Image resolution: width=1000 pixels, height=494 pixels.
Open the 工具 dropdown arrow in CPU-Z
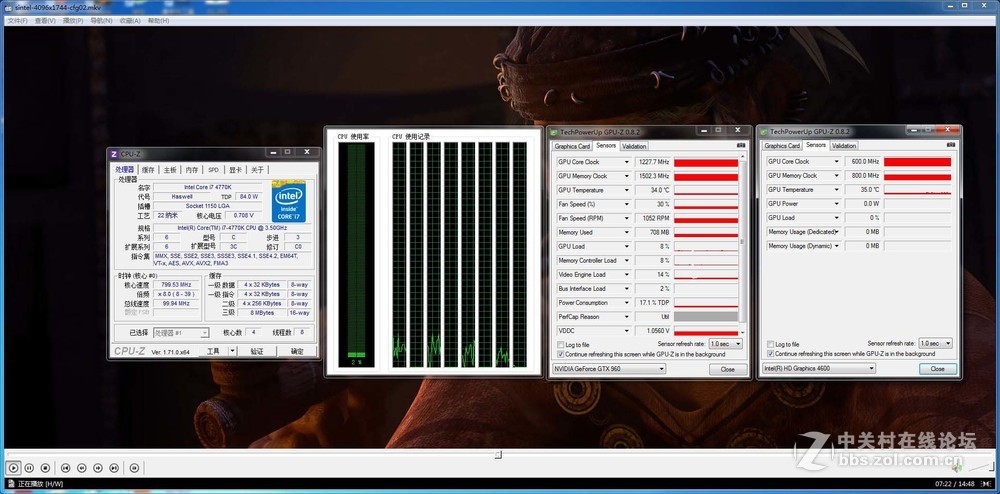pyautogui.click(x=233, y=351)
